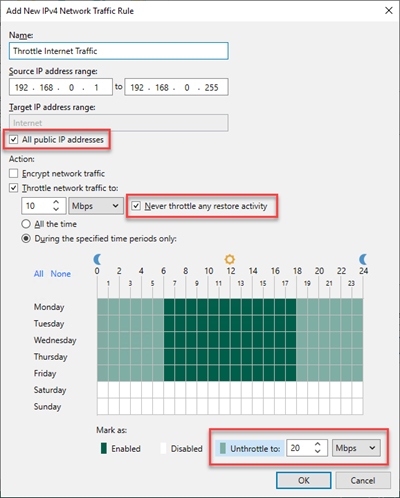Uncheck Throttle network traffic to

[13, 188]
